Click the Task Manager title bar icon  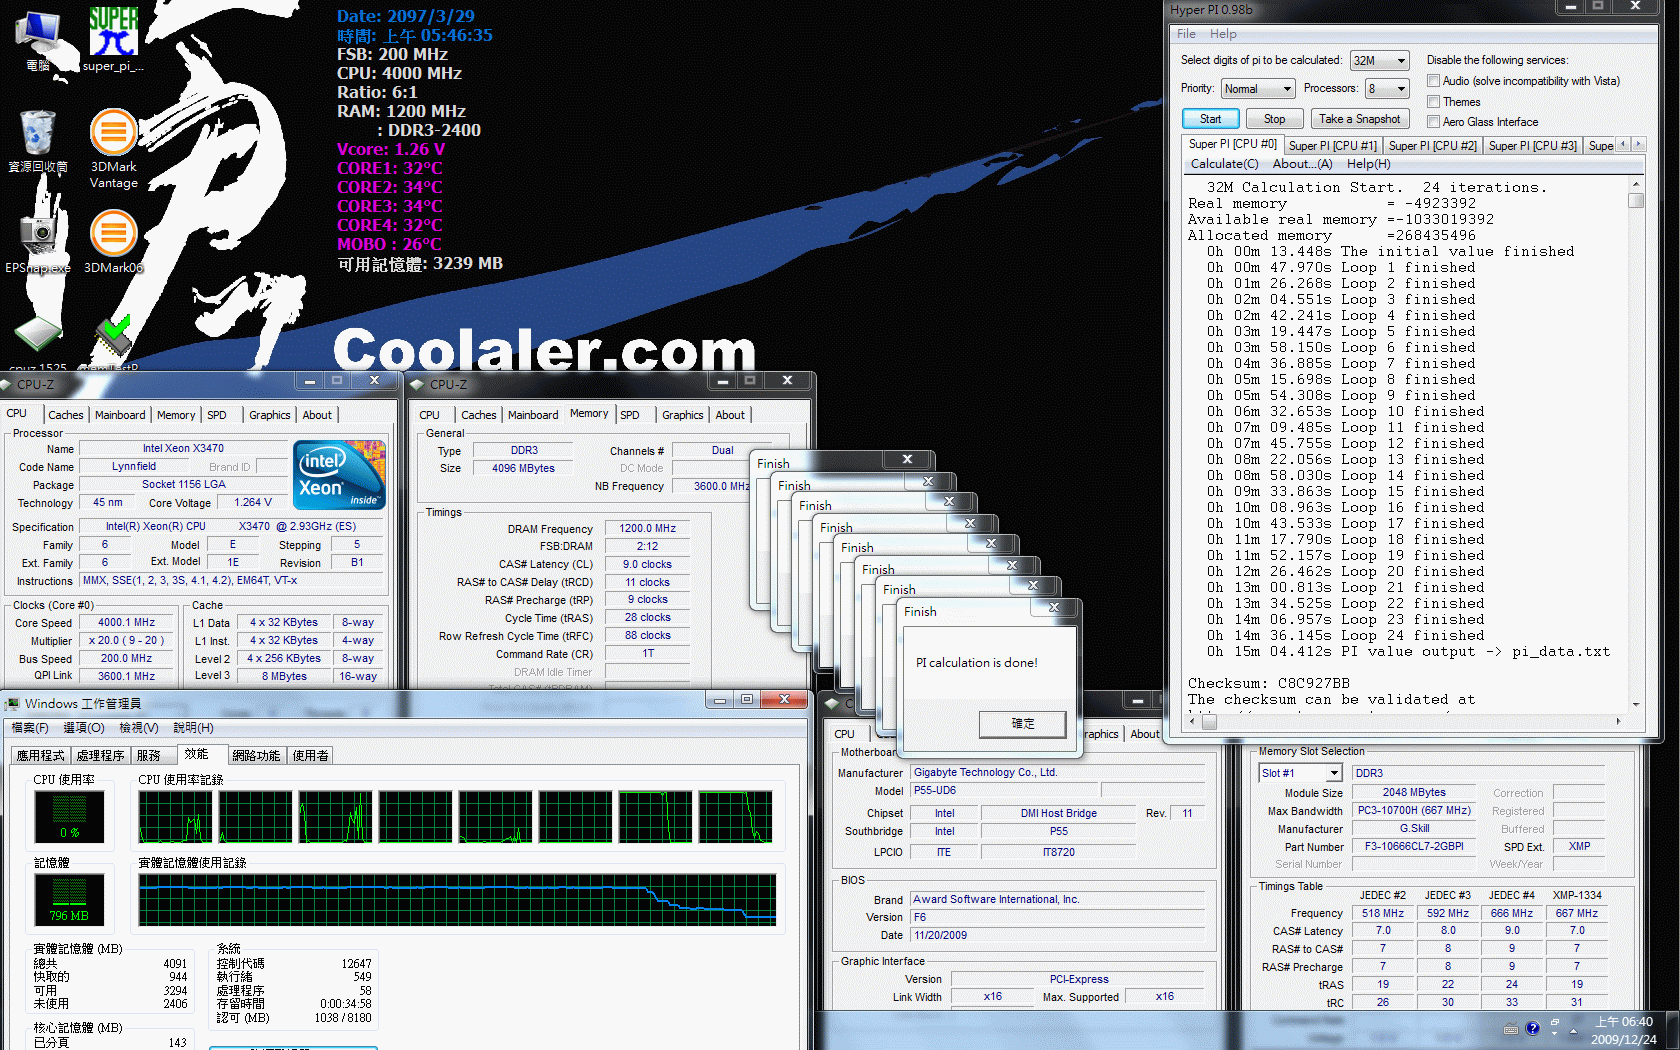click(12, 703)
